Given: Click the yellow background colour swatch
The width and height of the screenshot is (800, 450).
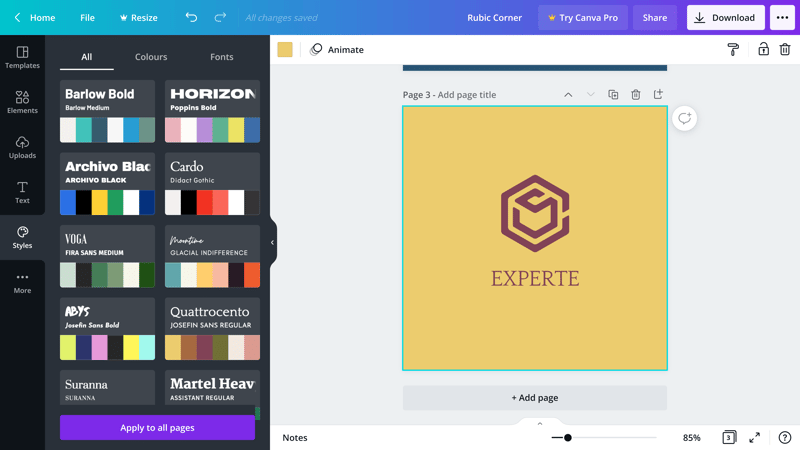Looking at the screenshot, I should tap(285, 49).
